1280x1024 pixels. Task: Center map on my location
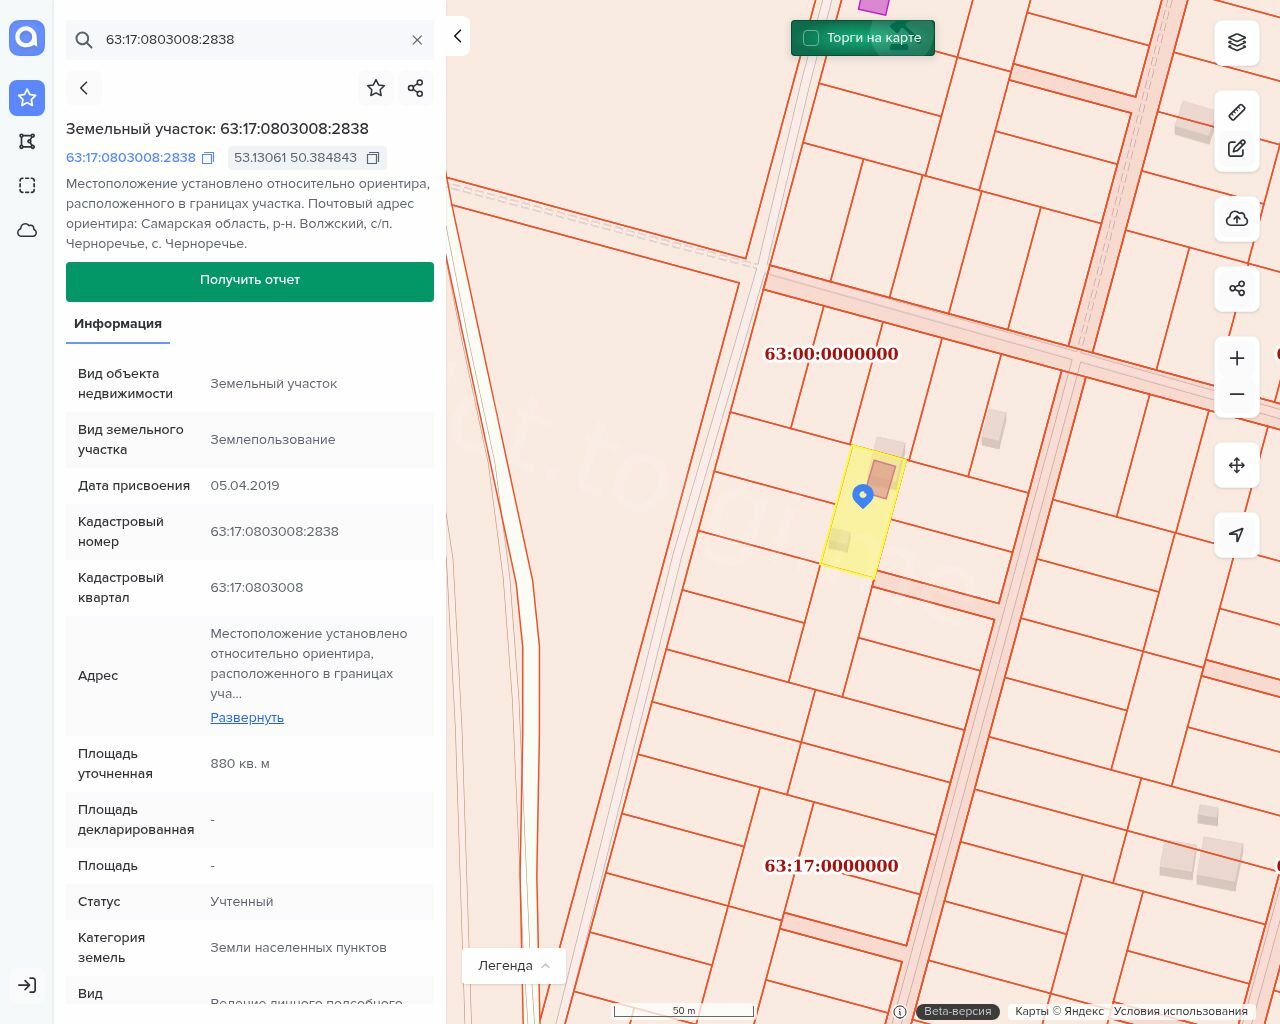pyautogui.click(x=1237, y=535)
